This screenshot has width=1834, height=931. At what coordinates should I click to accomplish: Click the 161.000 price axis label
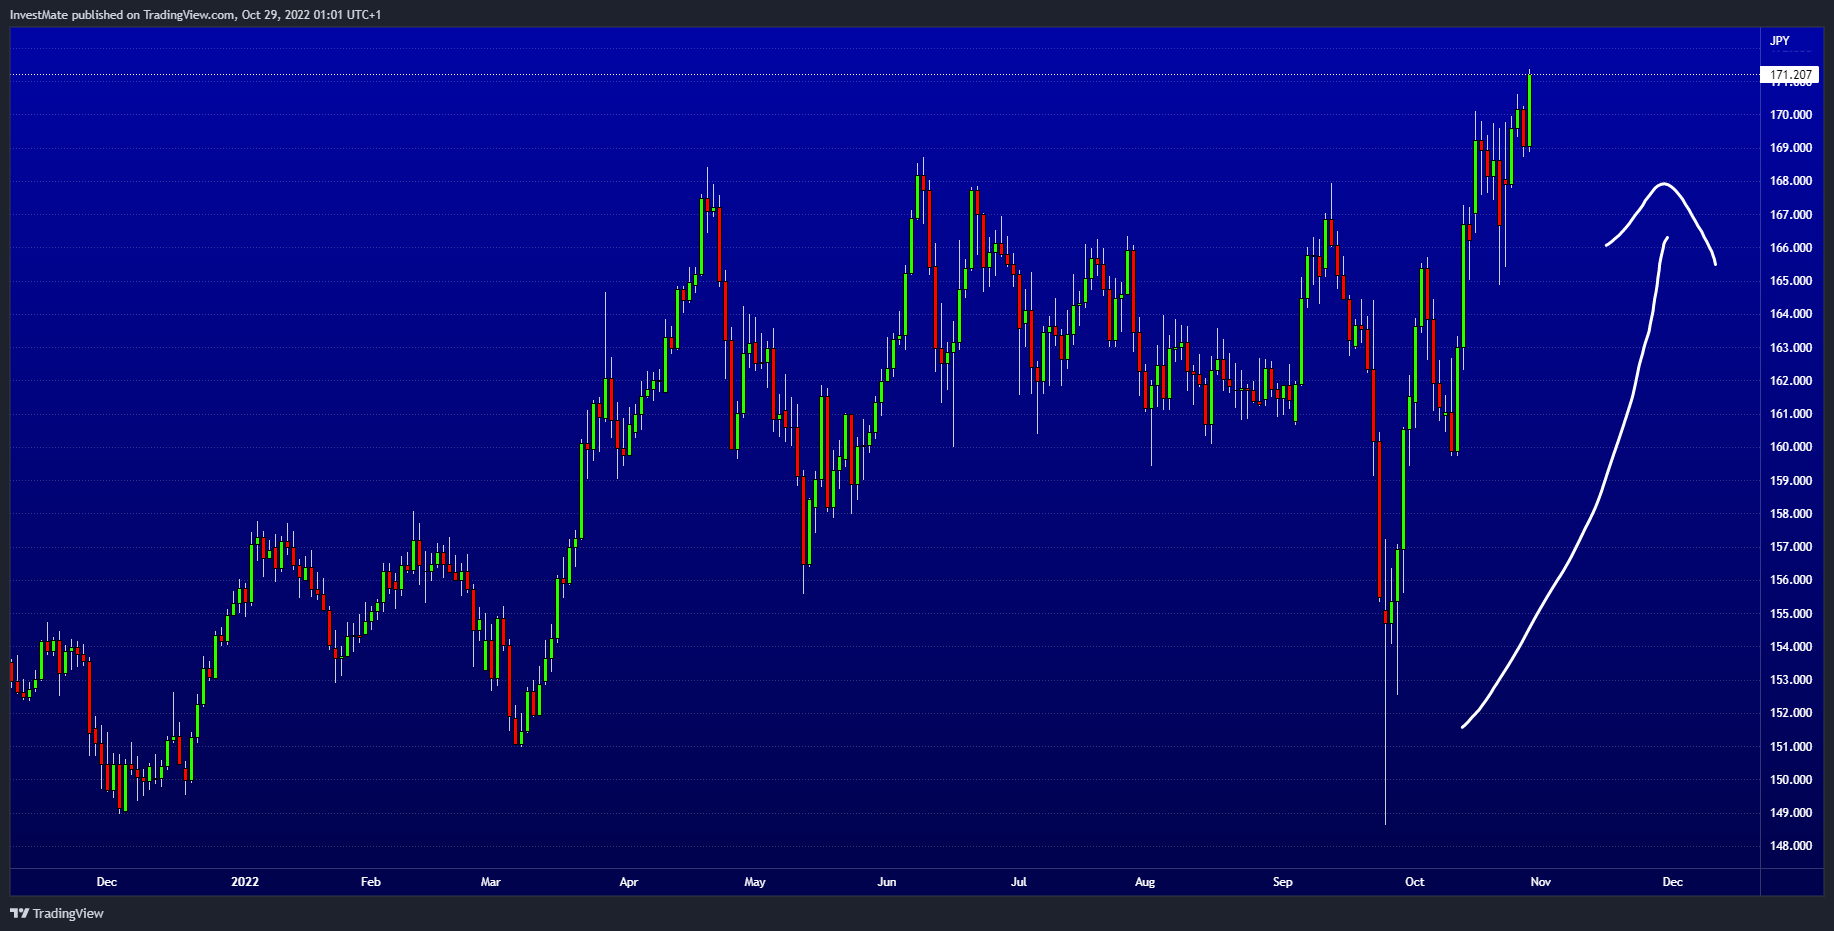1791,414
